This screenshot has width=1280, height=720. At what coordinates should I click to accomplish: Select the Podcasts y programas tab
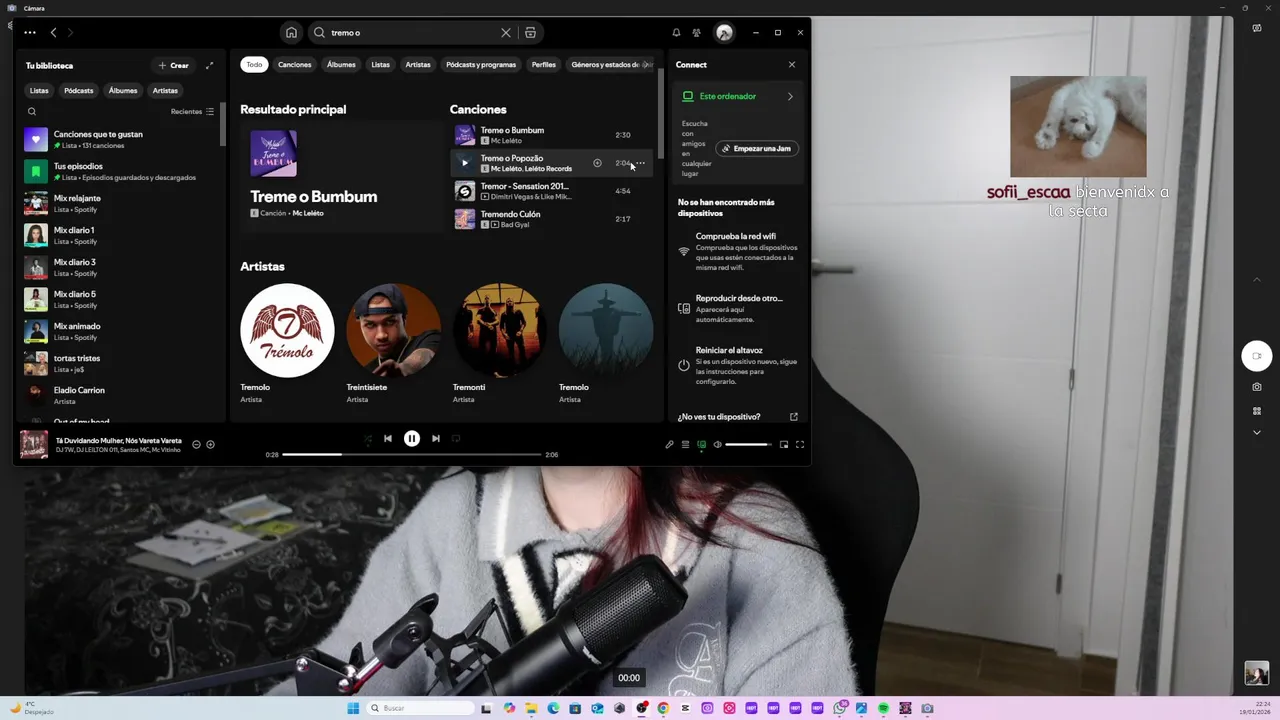click(x=481, y=64)
